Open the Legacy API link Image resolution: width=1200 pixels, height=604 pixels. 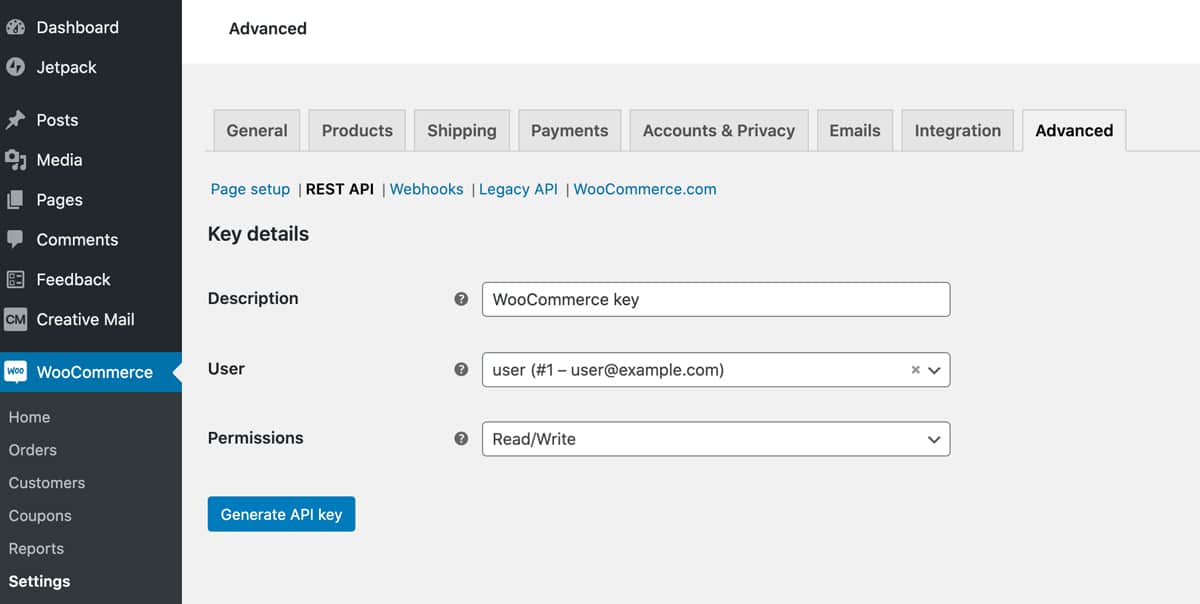coord(518,189)
